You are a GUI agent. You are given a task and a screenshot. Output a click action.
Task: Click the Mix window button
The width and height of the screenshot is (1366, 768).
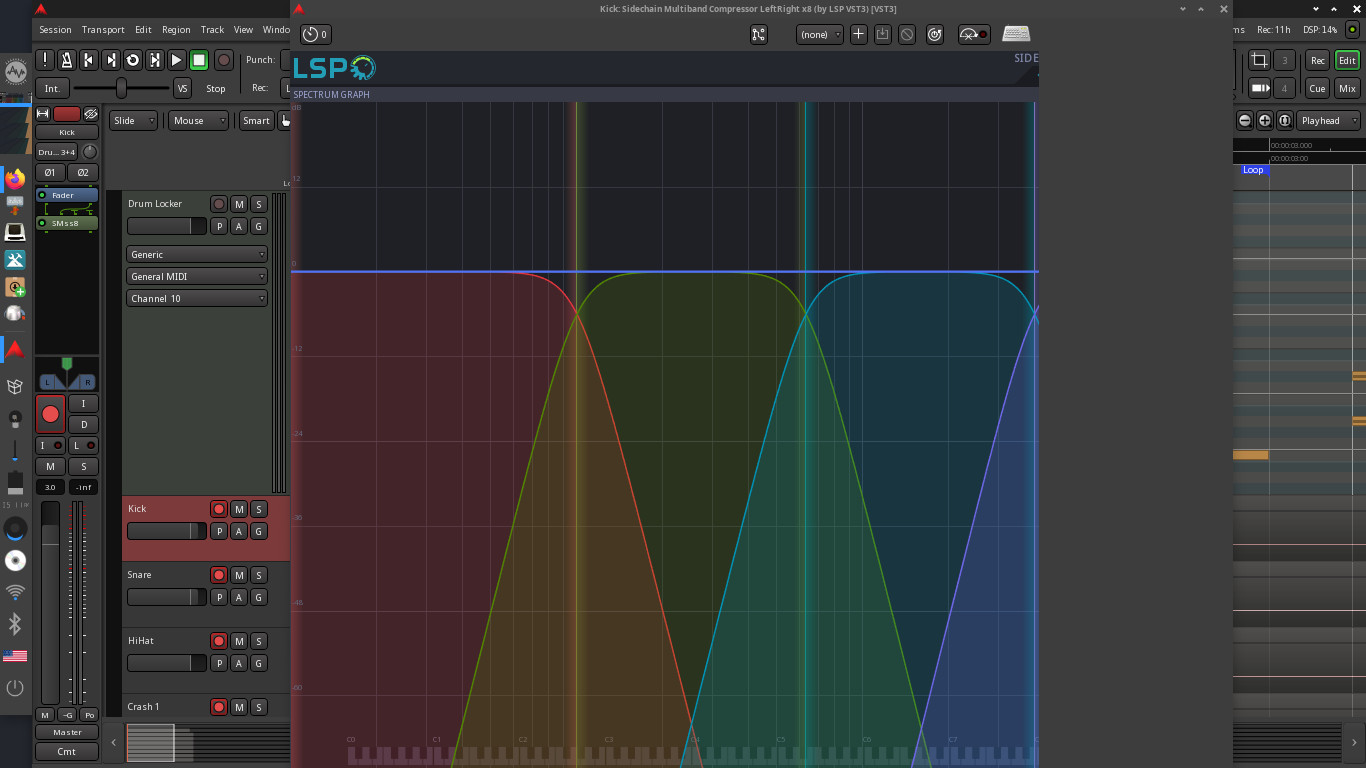(x=1347, y=88)
